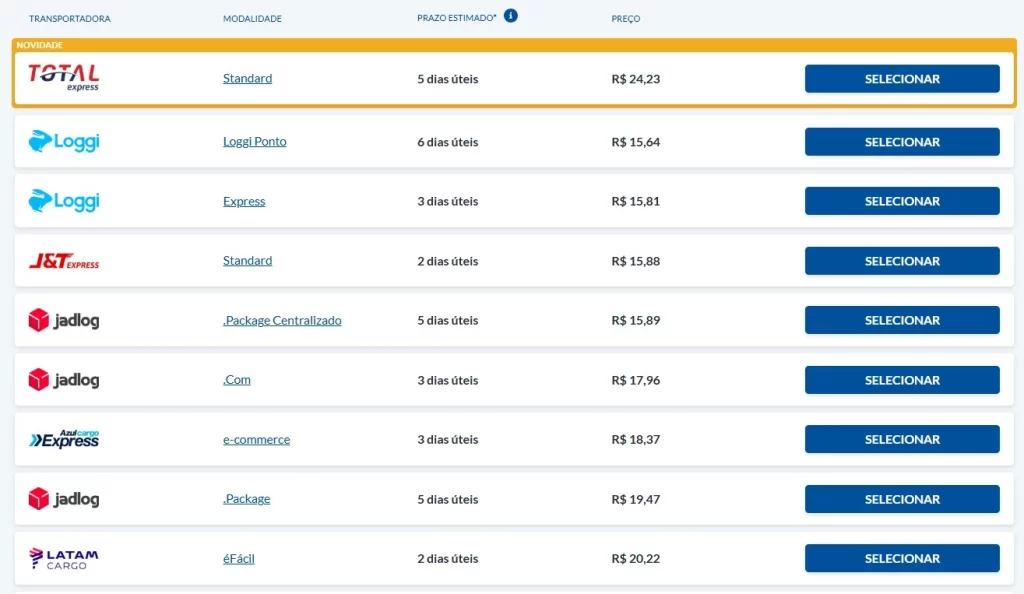The height and width of the screenshot is (594, 1024).
Task: Click the 2 dias úteis estimate in the J&T row
Action: coord(448,261)
